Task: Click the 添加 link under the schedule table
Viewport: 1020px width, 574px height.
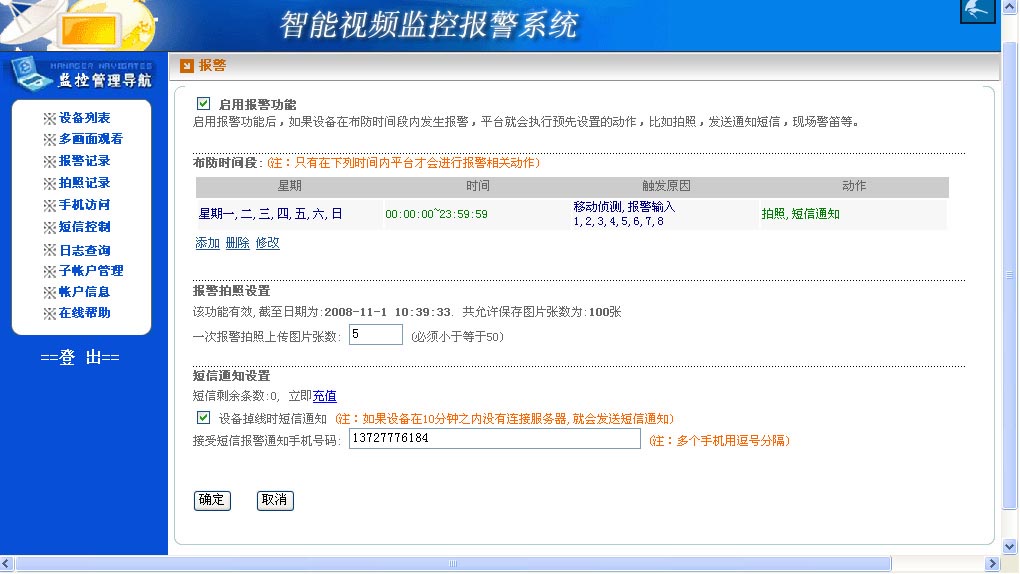Action: point(207,243)
